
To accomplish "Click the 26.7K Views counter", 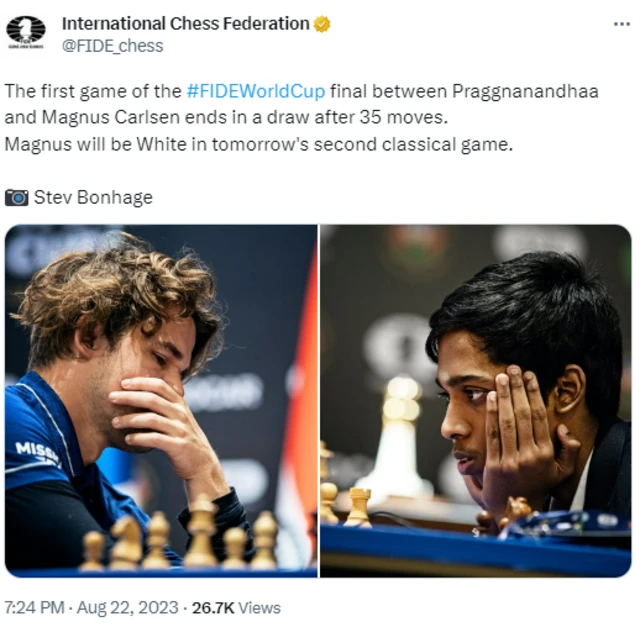I will [236, 608].
